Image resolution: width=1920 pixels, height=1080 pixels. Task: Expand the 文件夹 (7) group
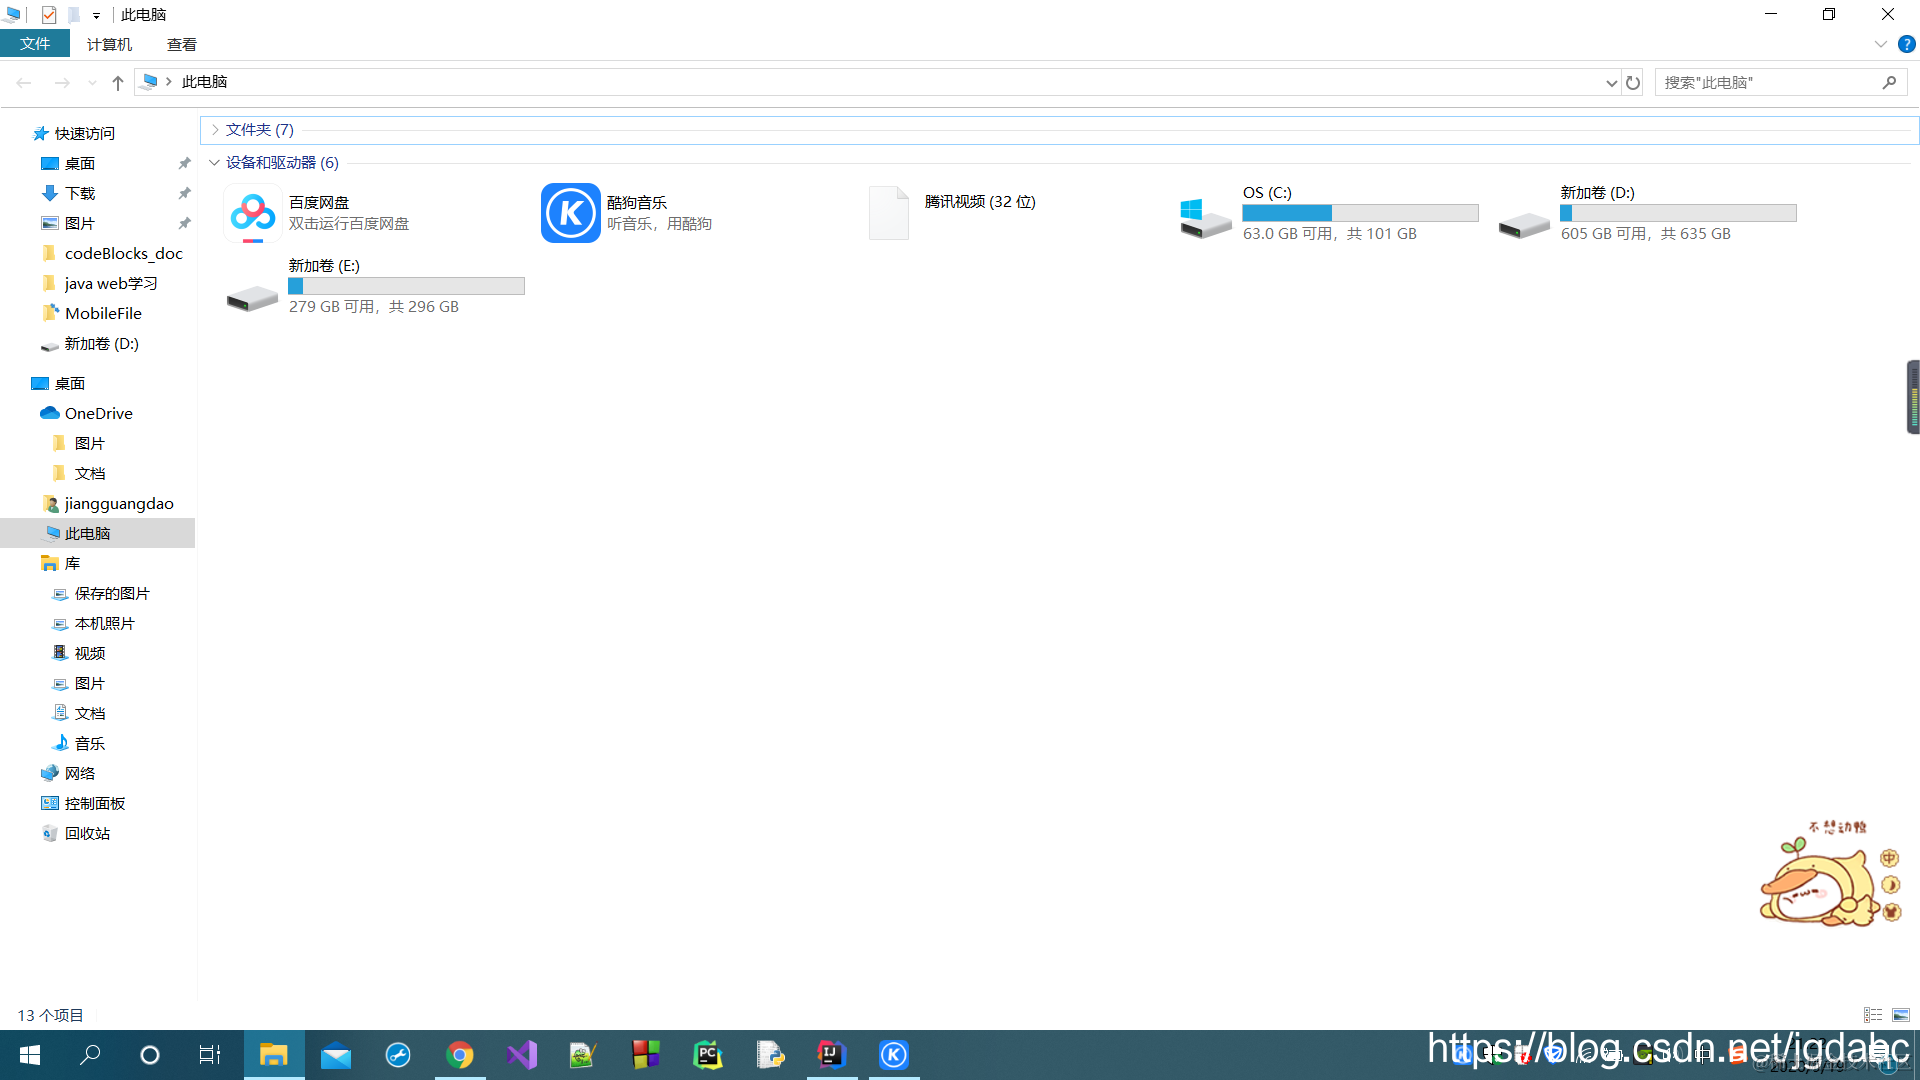pyautogui.click(x=215, y=130)
